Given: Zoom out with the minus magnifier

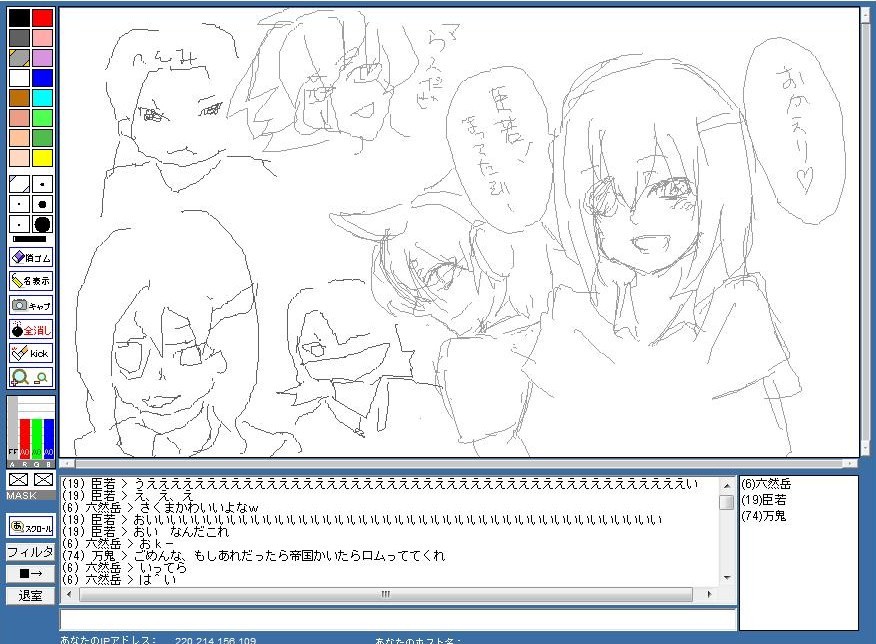Looking at the screenshot, I should click(x=41, y=378).
